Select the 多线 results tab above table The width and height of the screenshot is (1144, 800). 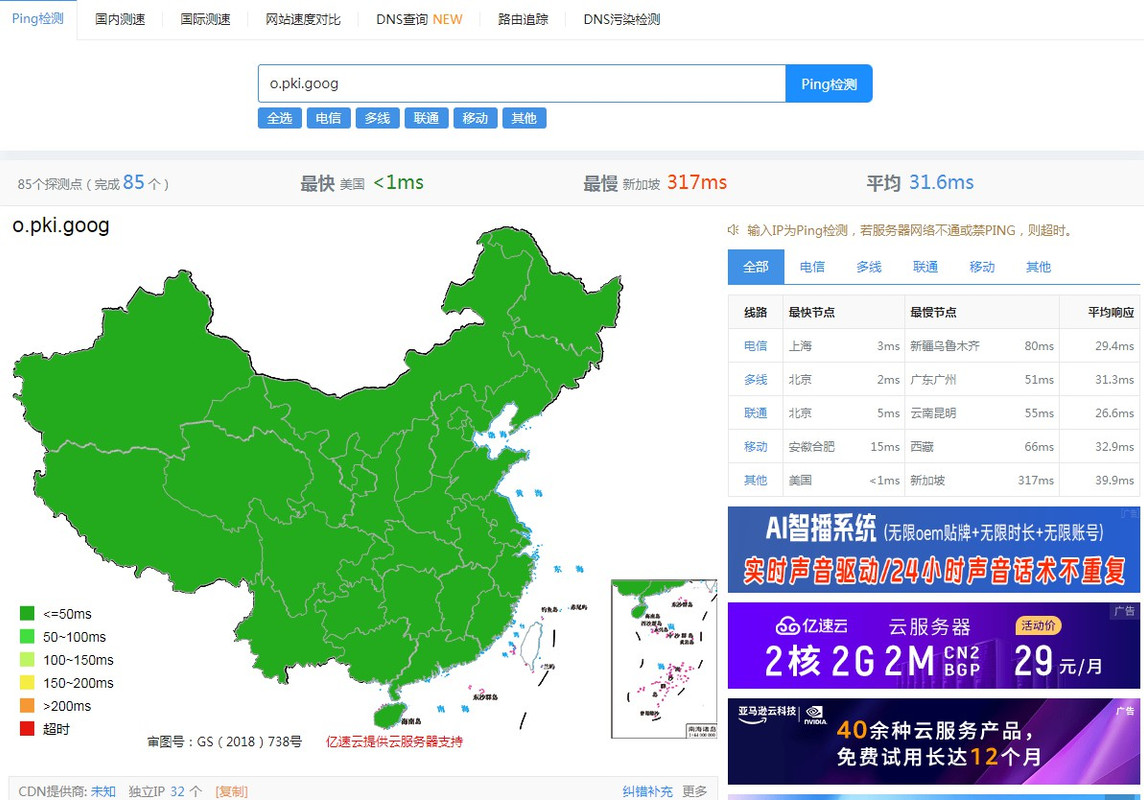tap(869, 267)
